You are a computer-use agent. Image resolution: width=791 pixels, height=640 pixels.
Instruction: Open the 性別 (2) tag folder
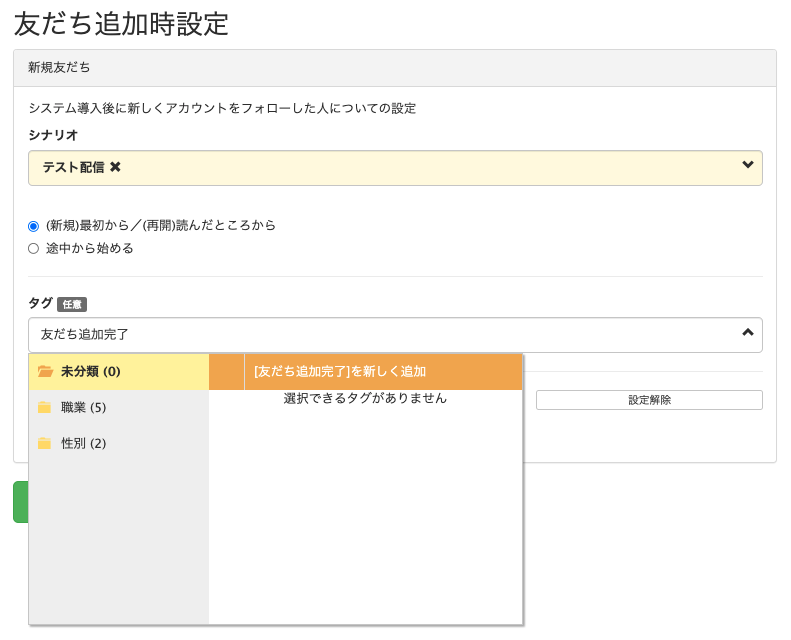119,444
